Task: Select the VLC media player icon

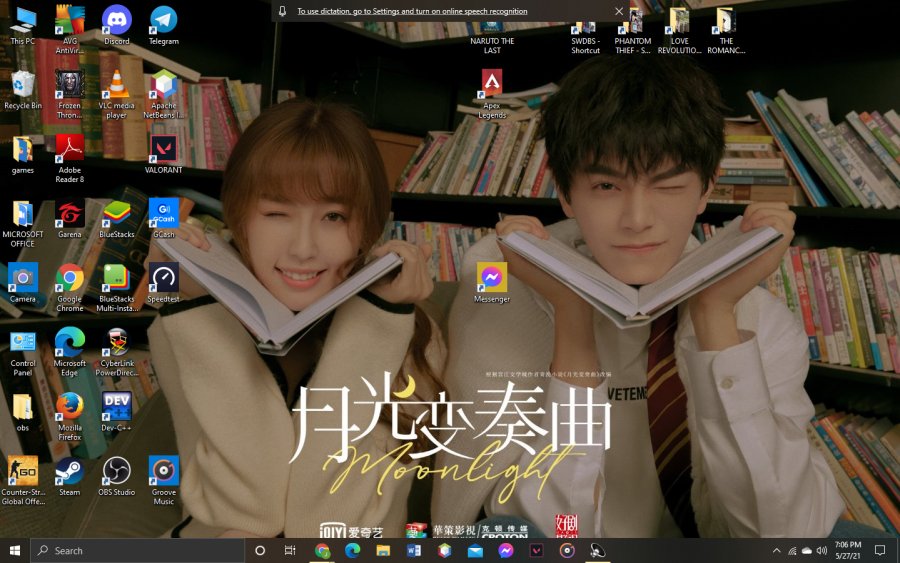Action: point(117,85)
